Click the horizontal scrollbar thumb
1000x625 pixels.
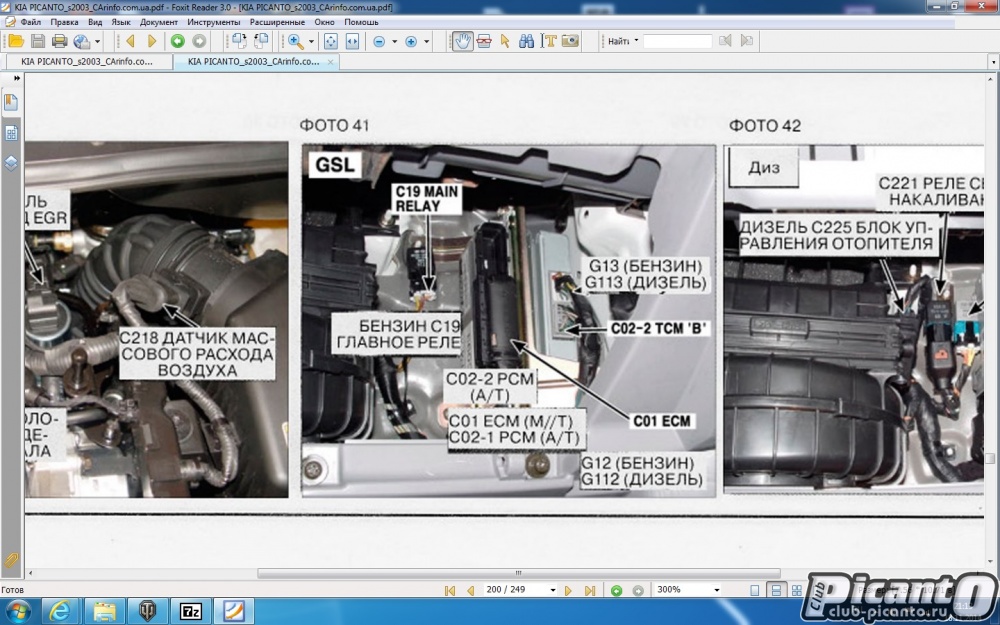pos(518,573)
